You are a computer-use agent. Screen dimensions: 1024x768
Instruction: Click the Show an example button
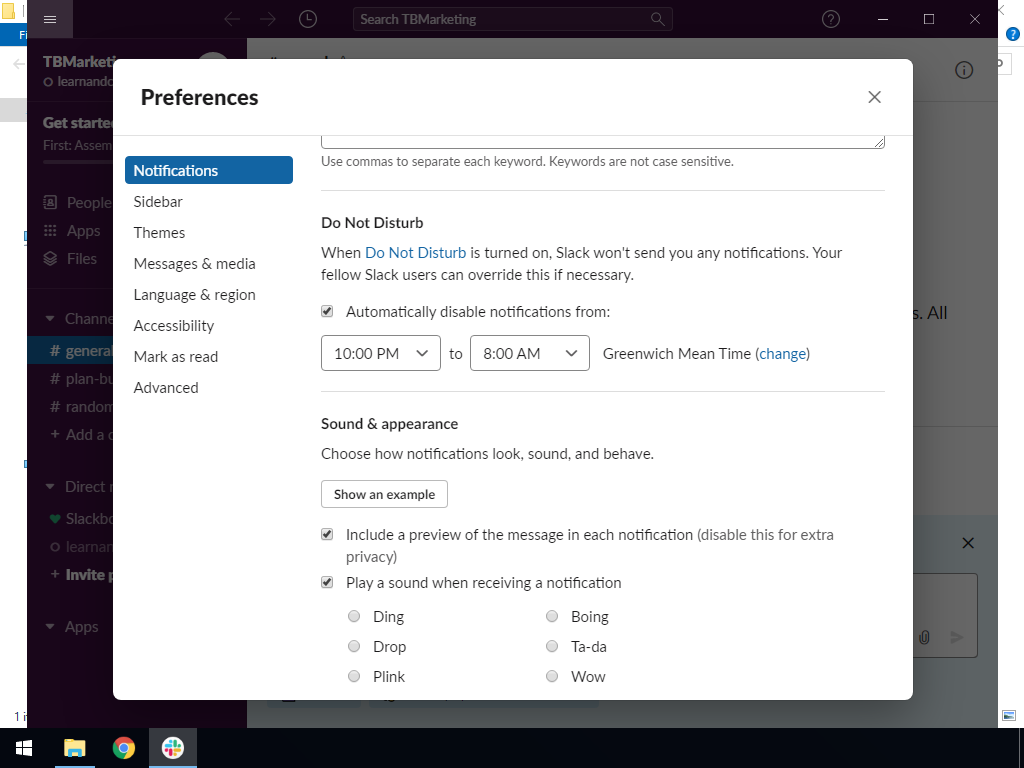coord(384,494)
